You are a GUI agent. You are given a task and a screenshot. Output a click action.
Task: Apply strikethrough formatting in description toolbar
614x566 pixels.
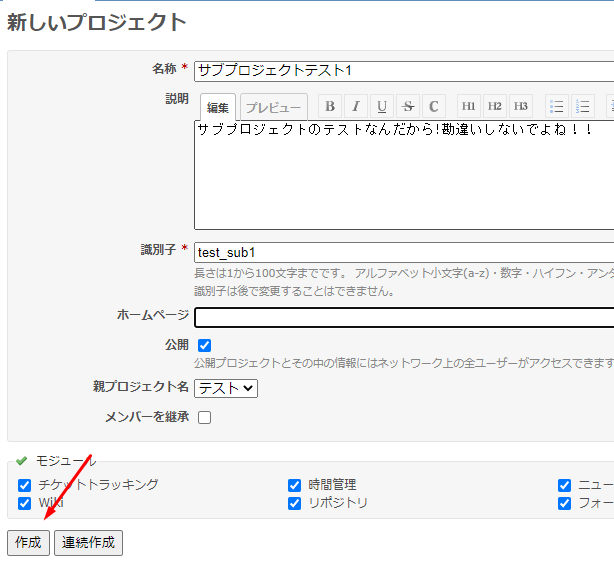pyautogui.click(x=408, y=106)
